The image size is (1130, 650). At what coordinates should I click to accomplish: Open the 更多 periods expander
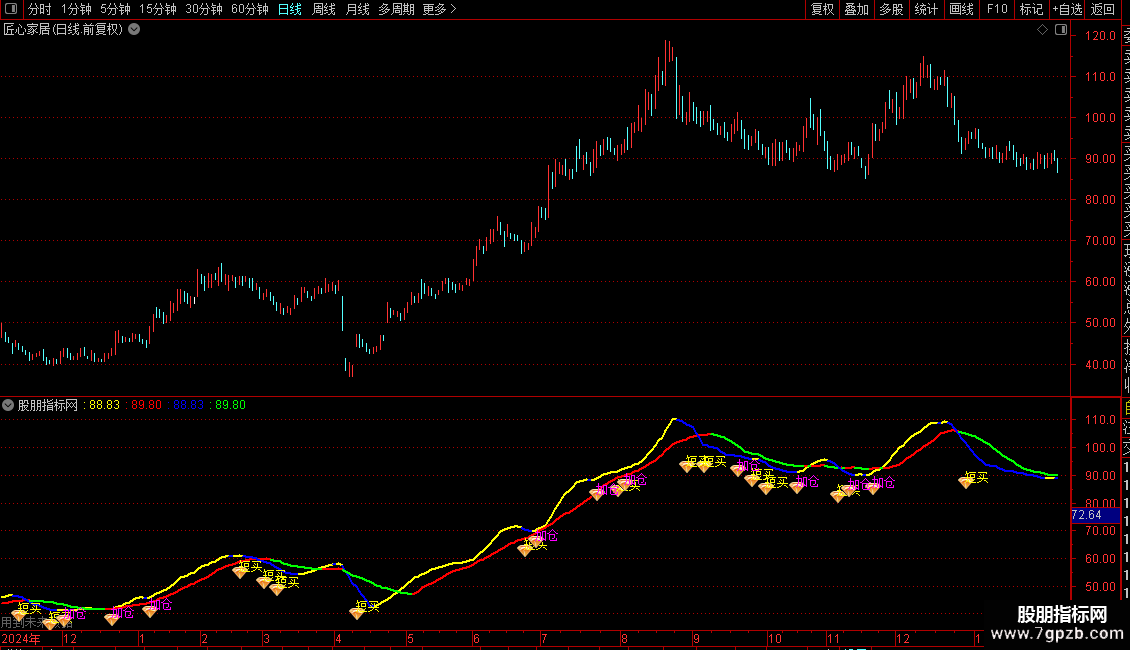(x=439, y=9)
